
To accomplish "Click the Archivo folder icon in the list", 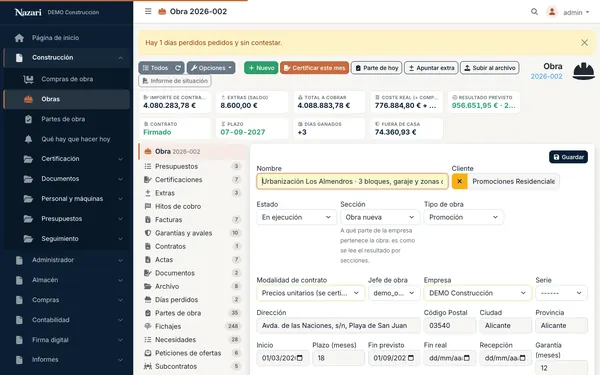I will [x=148, y=286].
